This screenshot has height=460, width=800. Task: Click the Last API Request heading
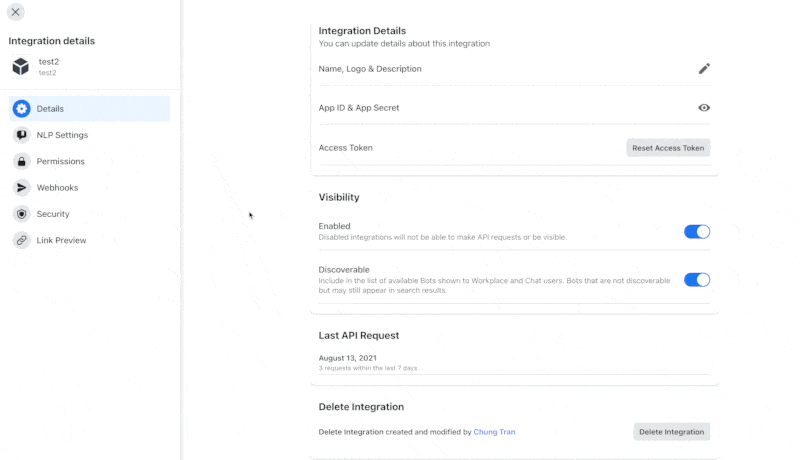tap(359, 336)
